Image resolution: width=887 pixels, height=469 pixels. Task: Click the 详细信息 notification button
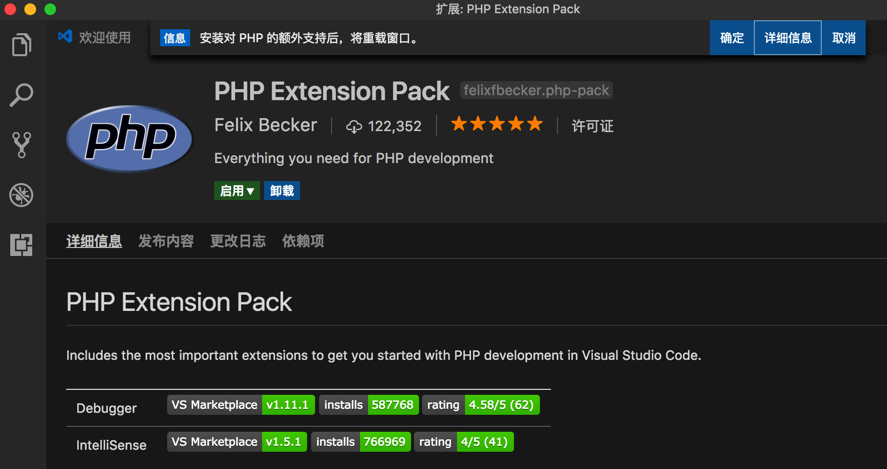pos(788,38)
